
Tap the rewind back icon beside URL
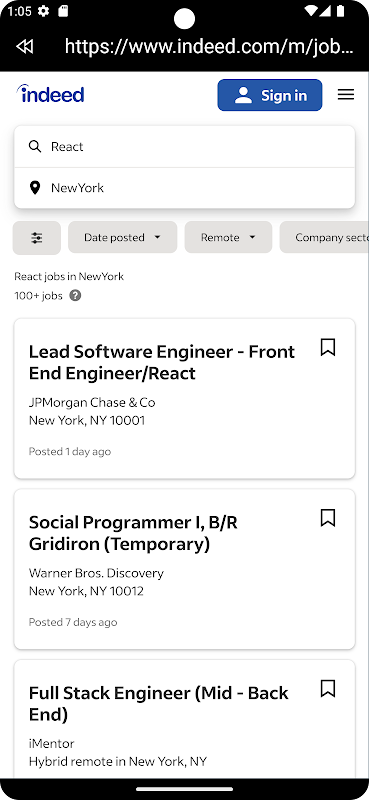24,47
